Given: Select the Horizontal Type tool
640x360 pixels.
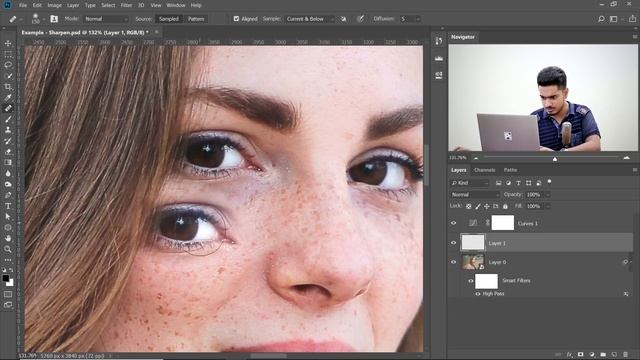Looking at the screenshot, I should 8,206.
